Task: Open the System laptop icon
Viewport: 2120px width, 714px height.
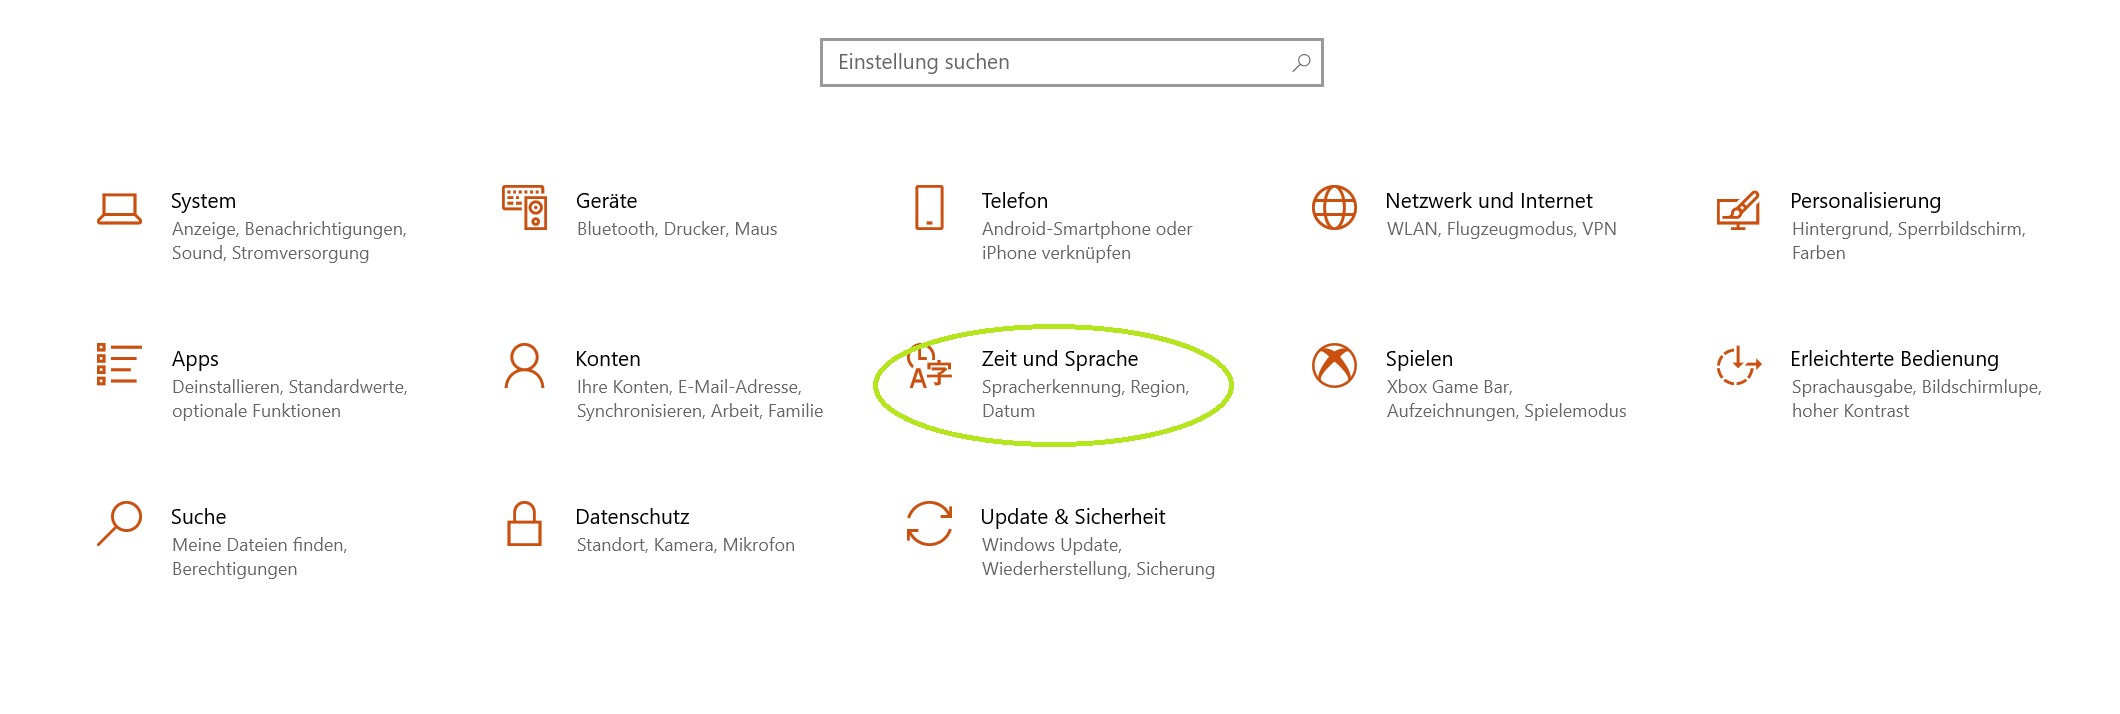Action: pyautogui.click(x=119, y=208)
